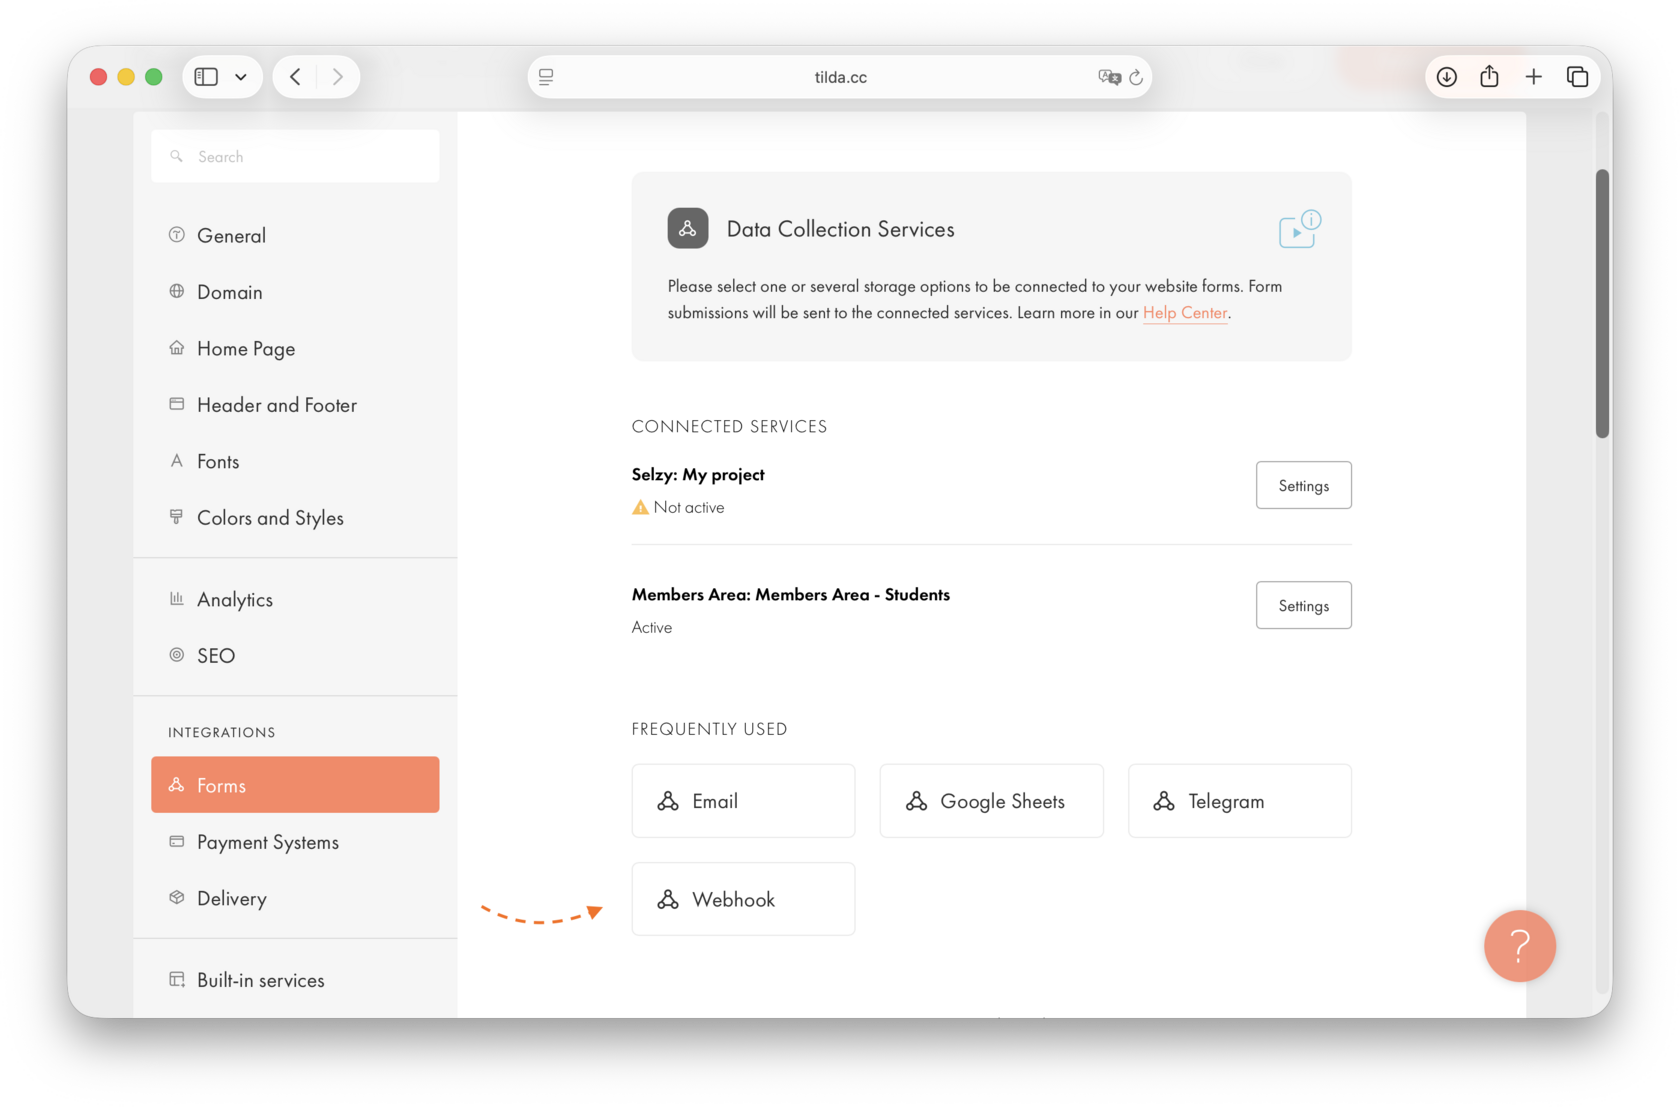
Task: Click the sidebar Search field
Action: (295, 156)
